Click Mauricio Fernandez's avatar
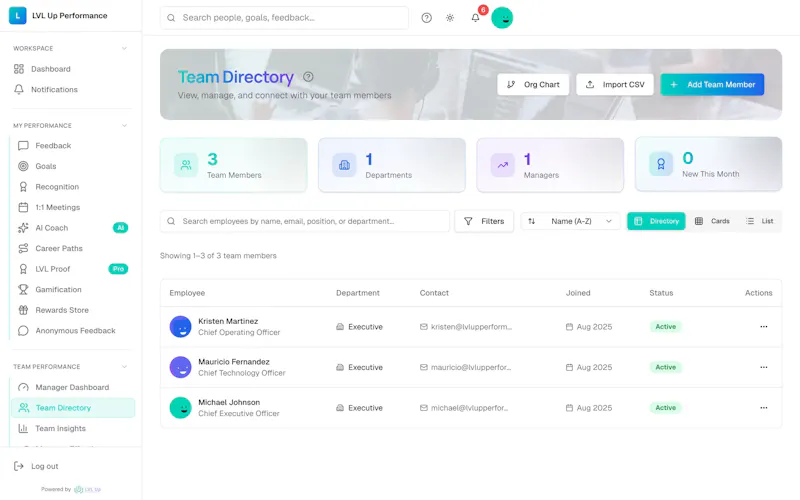 (180, 367)
